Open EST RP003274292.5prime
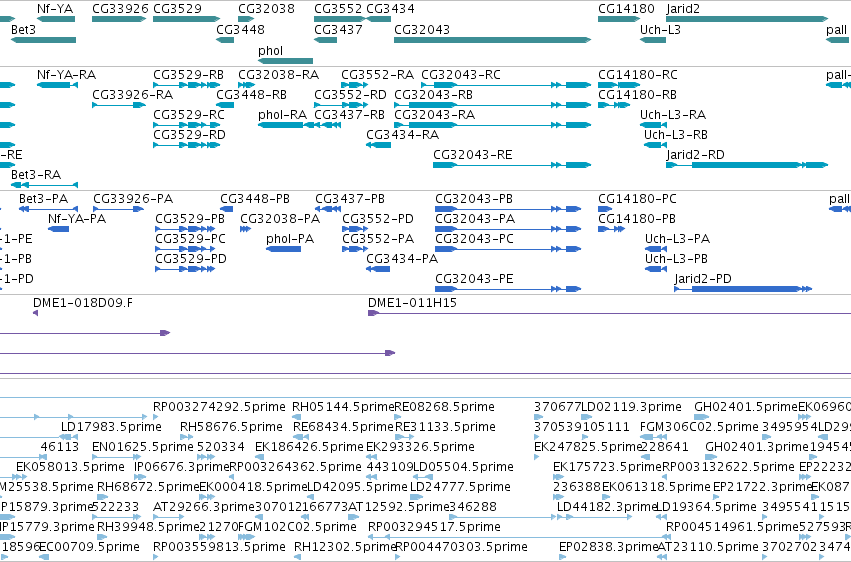The height and width of the screenshot is (562, 851). coord(219,407)
